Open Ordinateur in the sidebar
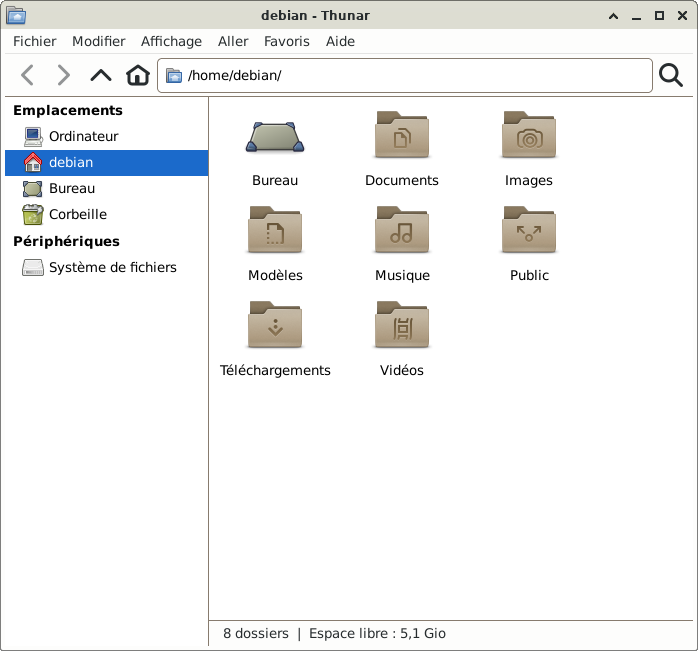The image size is (698, 651). click(x=107, y=136)
